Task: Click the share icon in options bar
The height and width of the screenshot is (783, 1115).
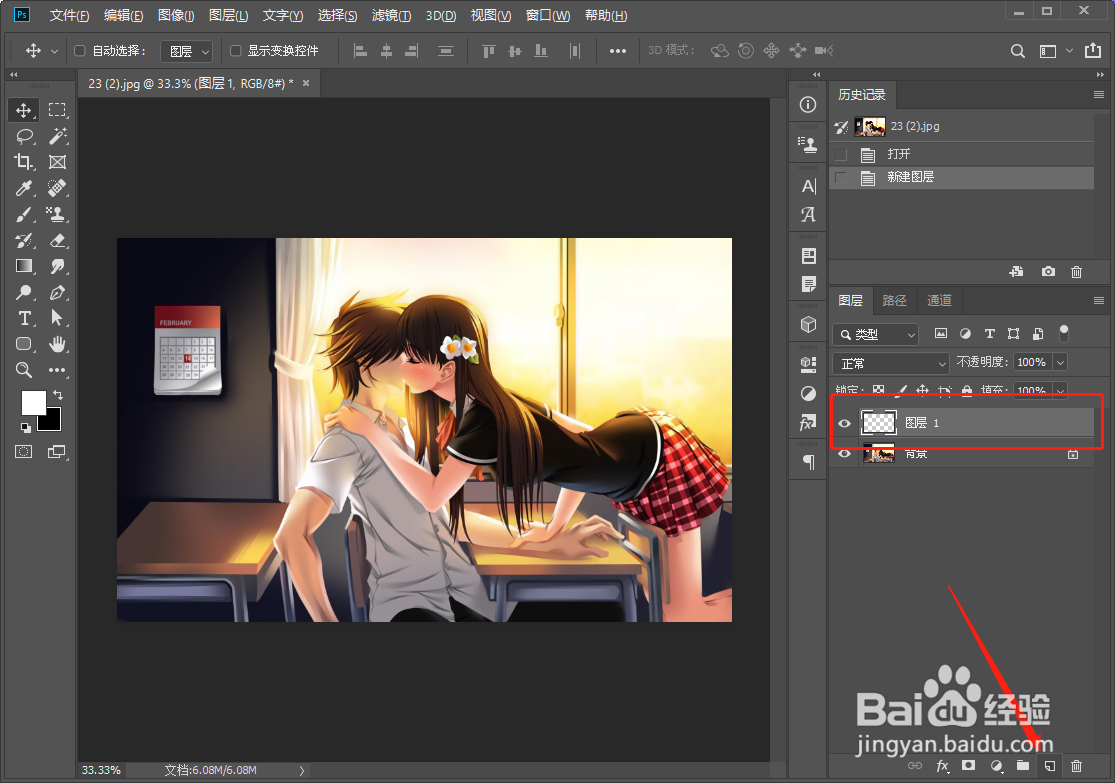Action: click(1092, 50)
